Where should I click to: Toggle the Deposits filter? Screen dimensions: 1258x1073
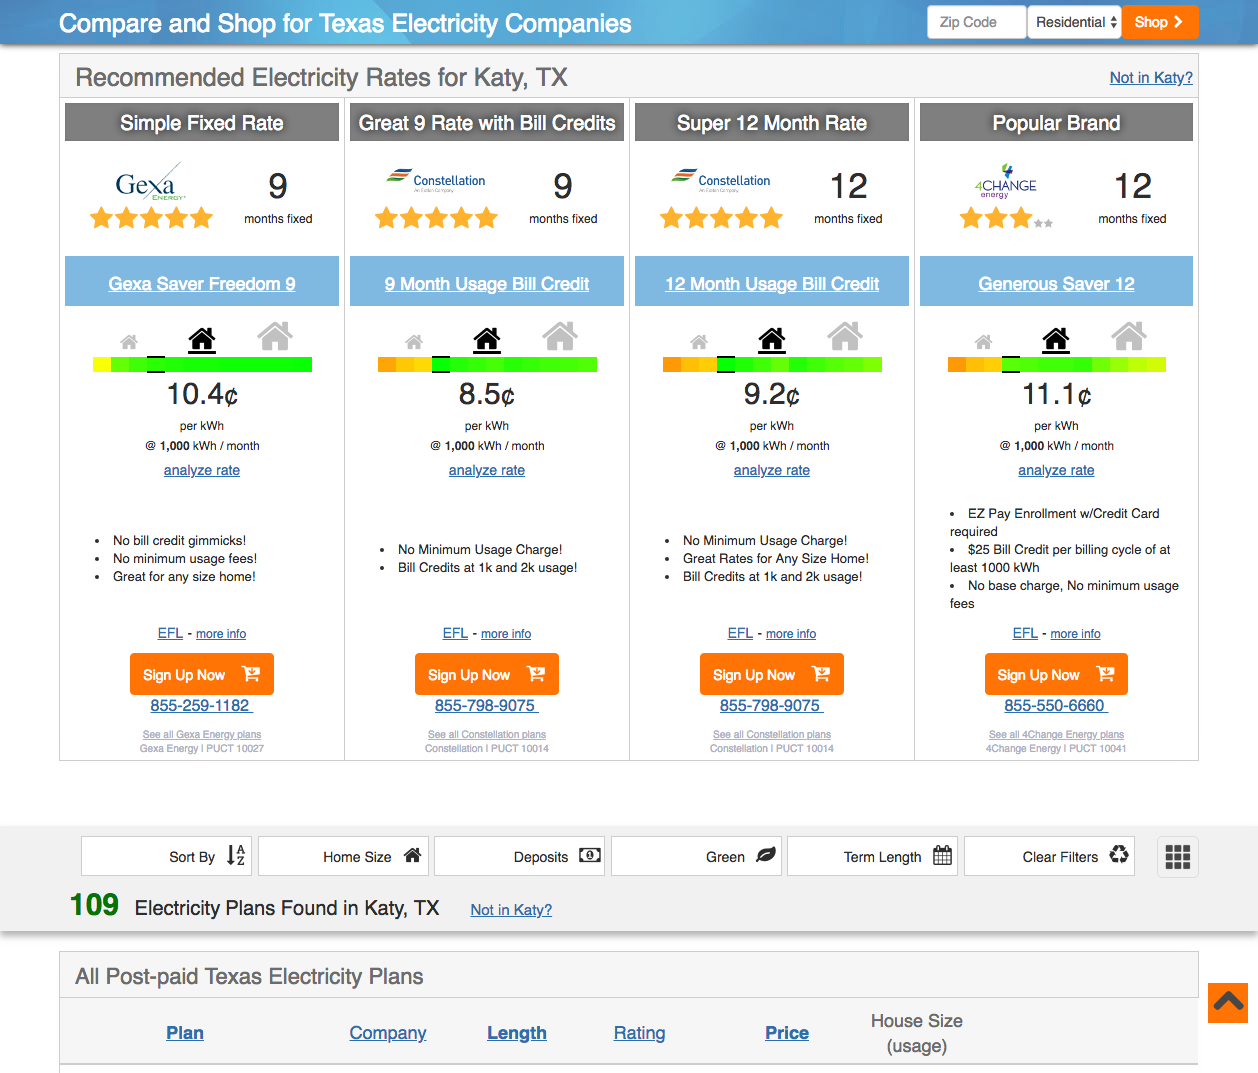click(519, 857)
